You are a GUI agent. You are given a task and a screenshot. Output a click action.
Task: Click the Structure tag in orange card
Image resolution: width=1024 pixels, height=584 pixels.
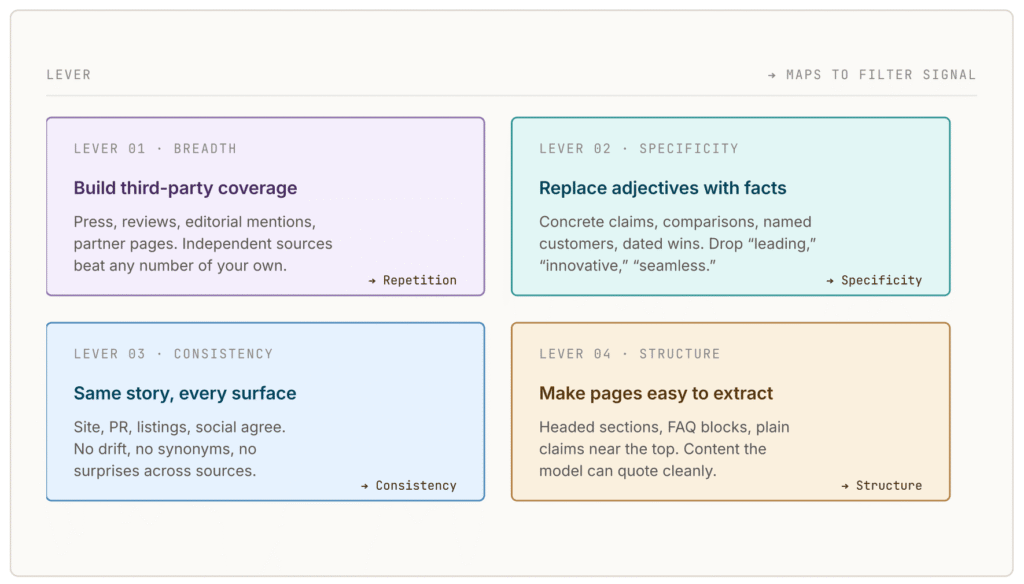(x=889, y=486)
